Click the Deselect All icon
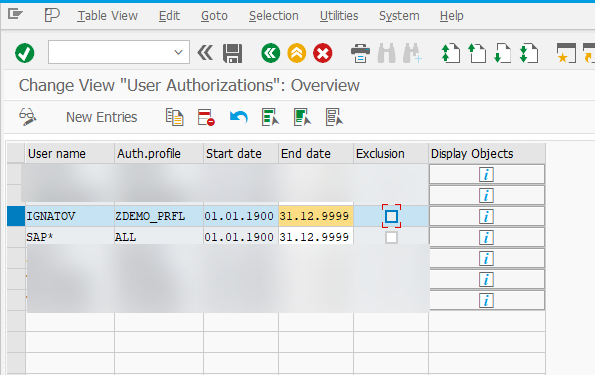Image resolution: width=595 pixels, height=375 pixels. coord(334,117)
